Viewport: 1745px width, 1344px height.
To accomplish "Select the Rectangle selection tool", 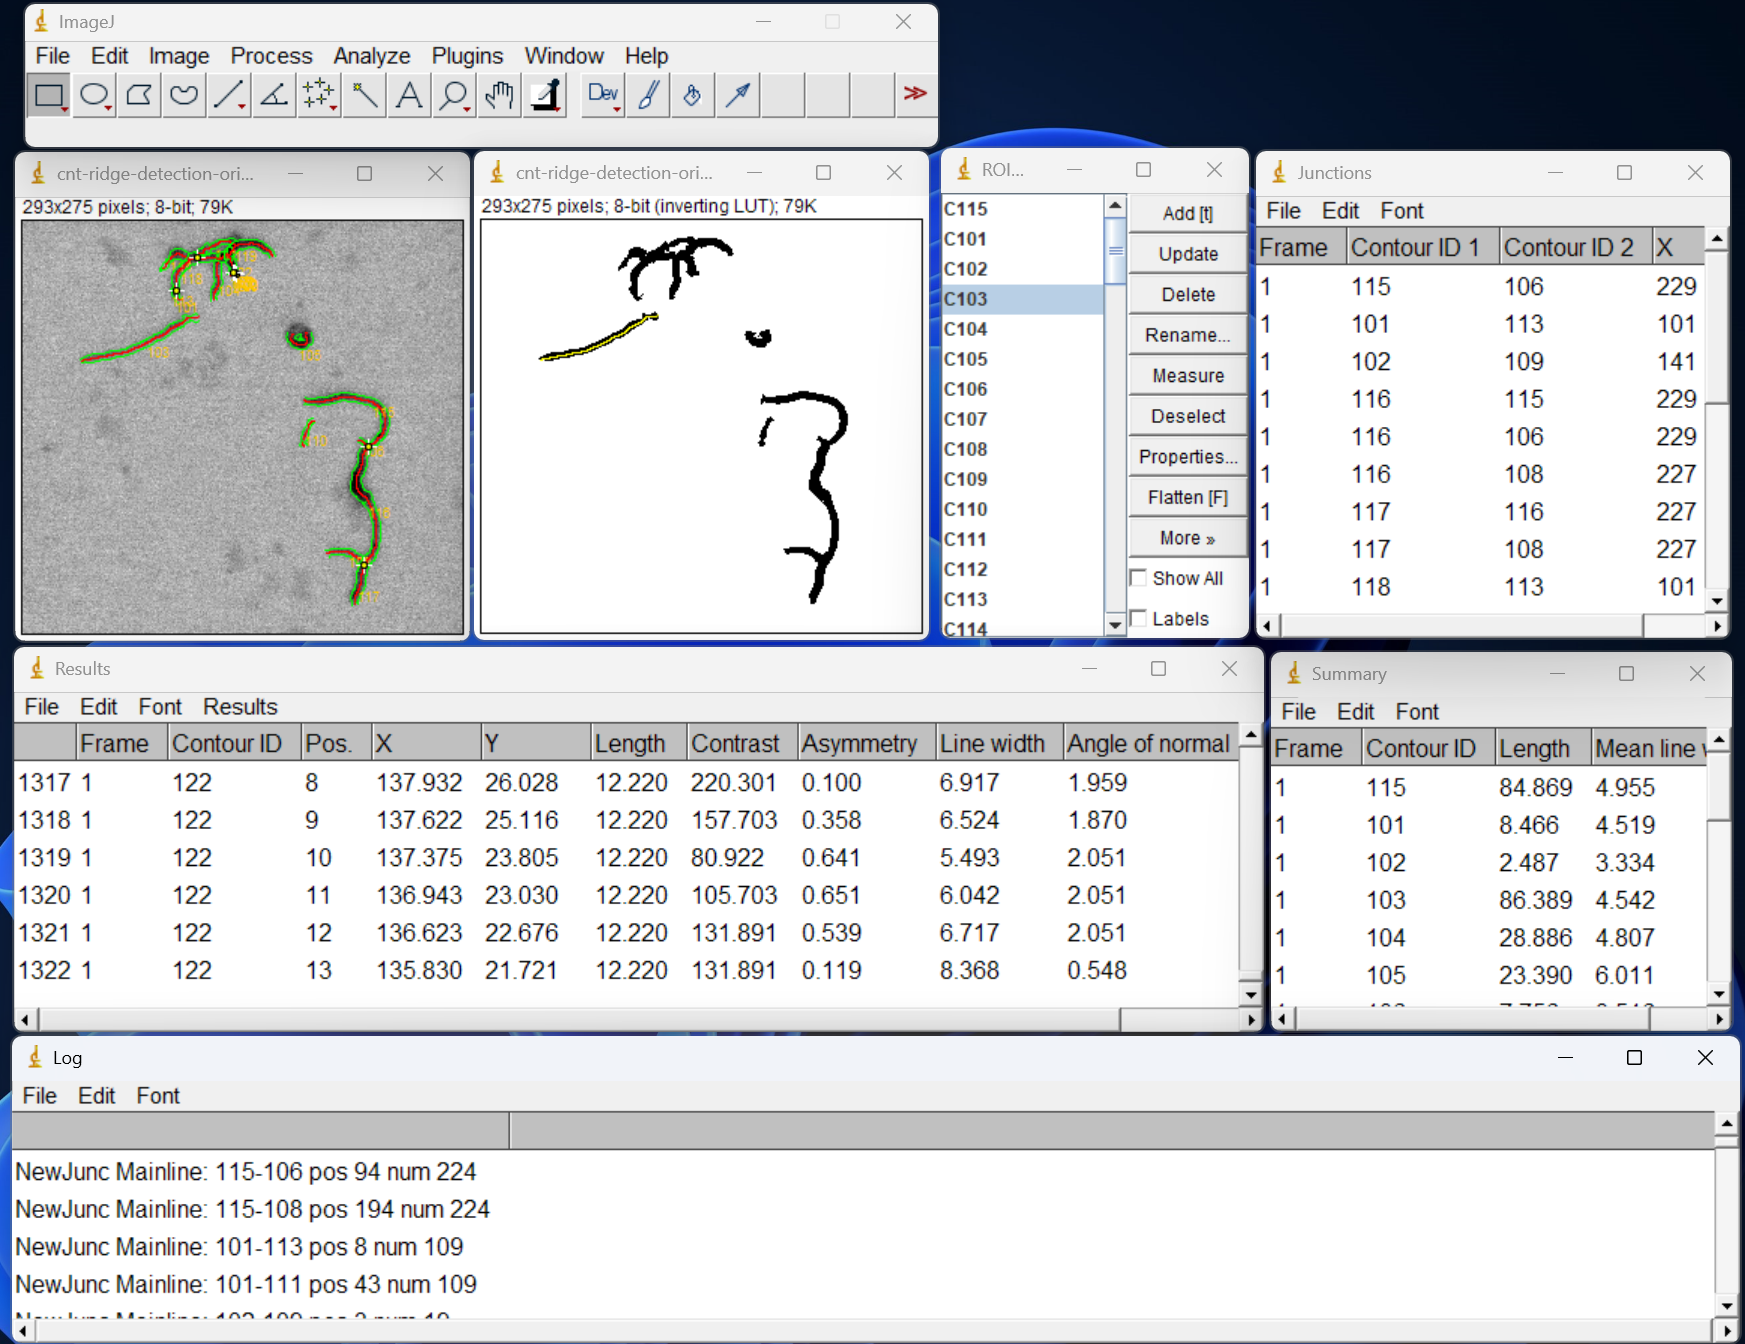I will coord(49,95).
